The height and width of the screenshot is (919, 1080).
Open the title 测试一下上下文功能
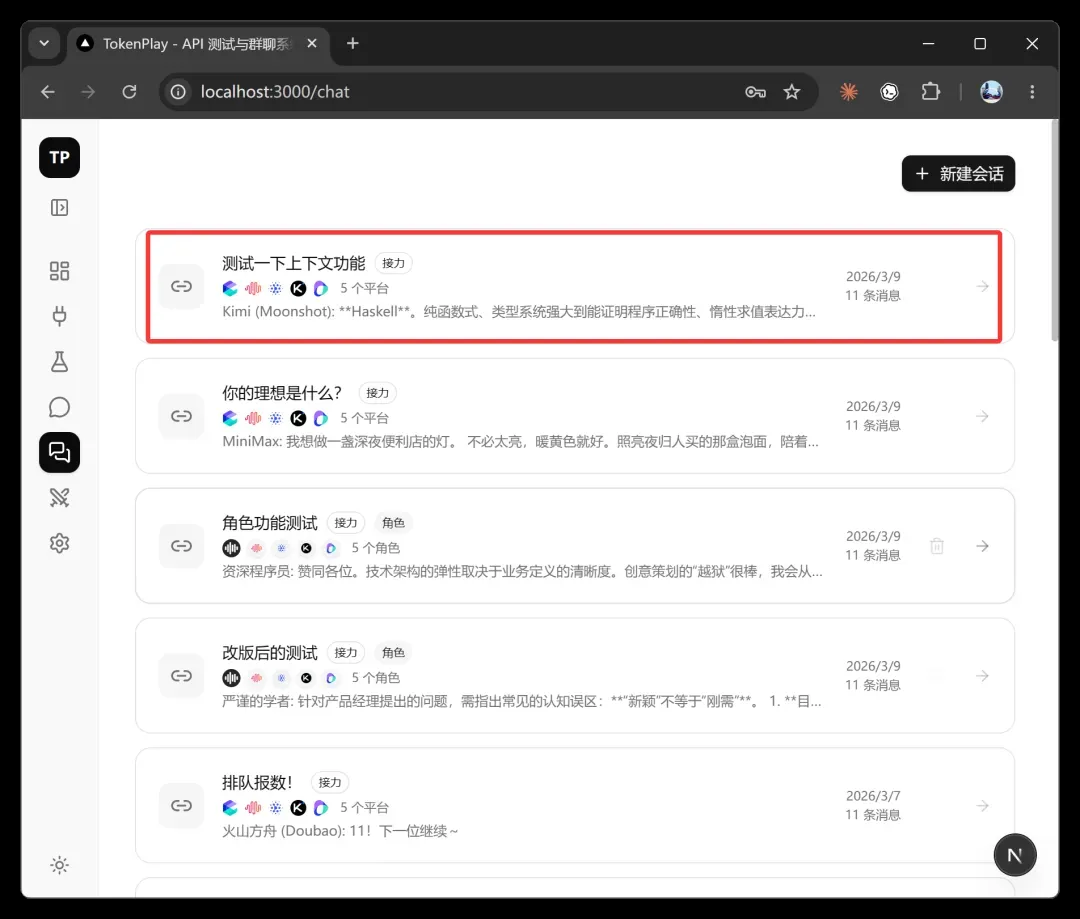(293, 263)
